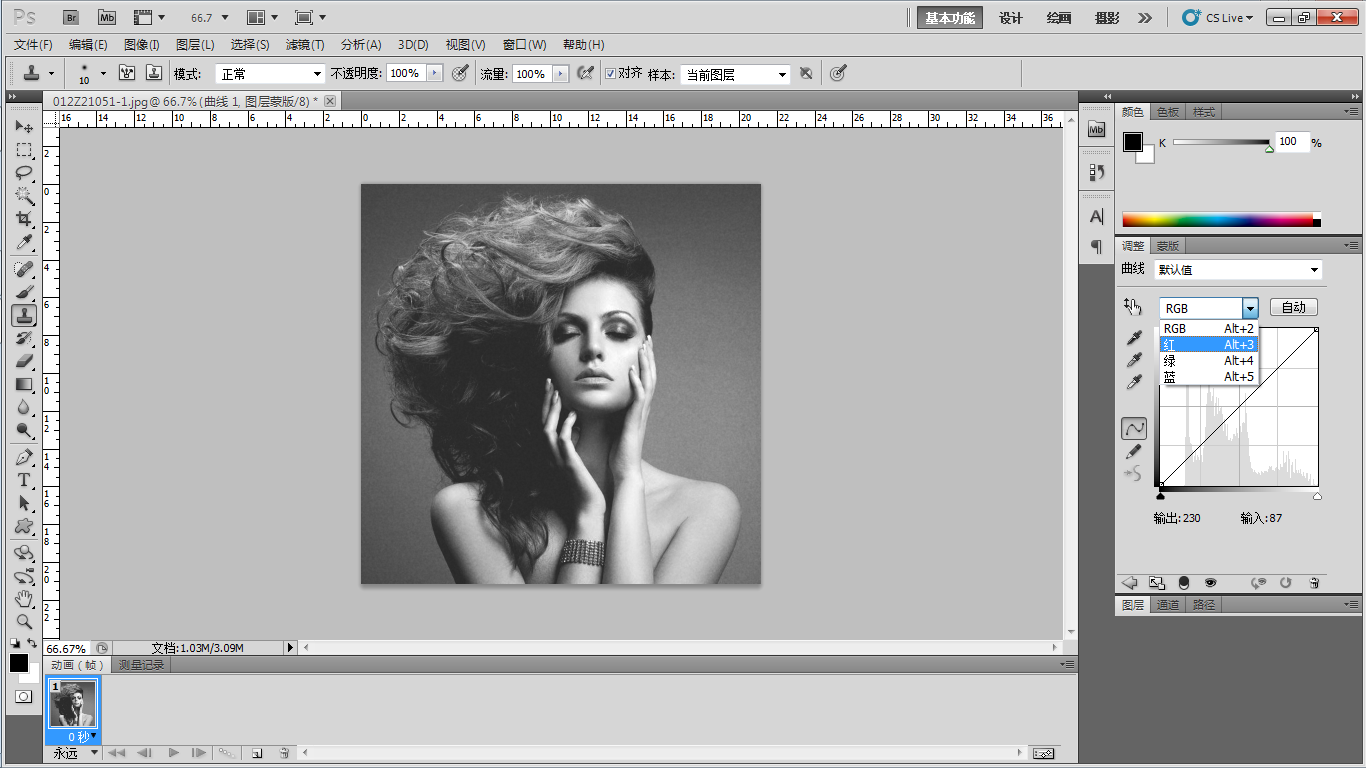Select the Pen tool
The width and height of the screenshot is (1366, 768).
pos(24,457)
